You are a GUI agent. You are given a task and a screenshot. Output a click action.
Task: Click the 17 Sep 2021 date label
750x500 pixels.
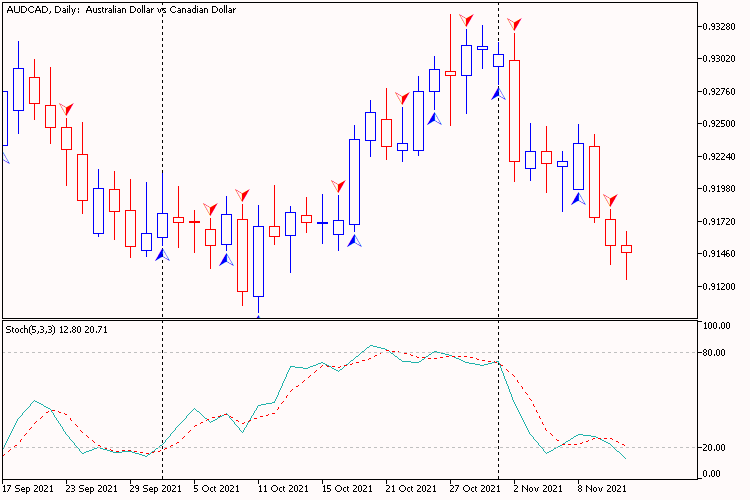click(x=28, y=489)
